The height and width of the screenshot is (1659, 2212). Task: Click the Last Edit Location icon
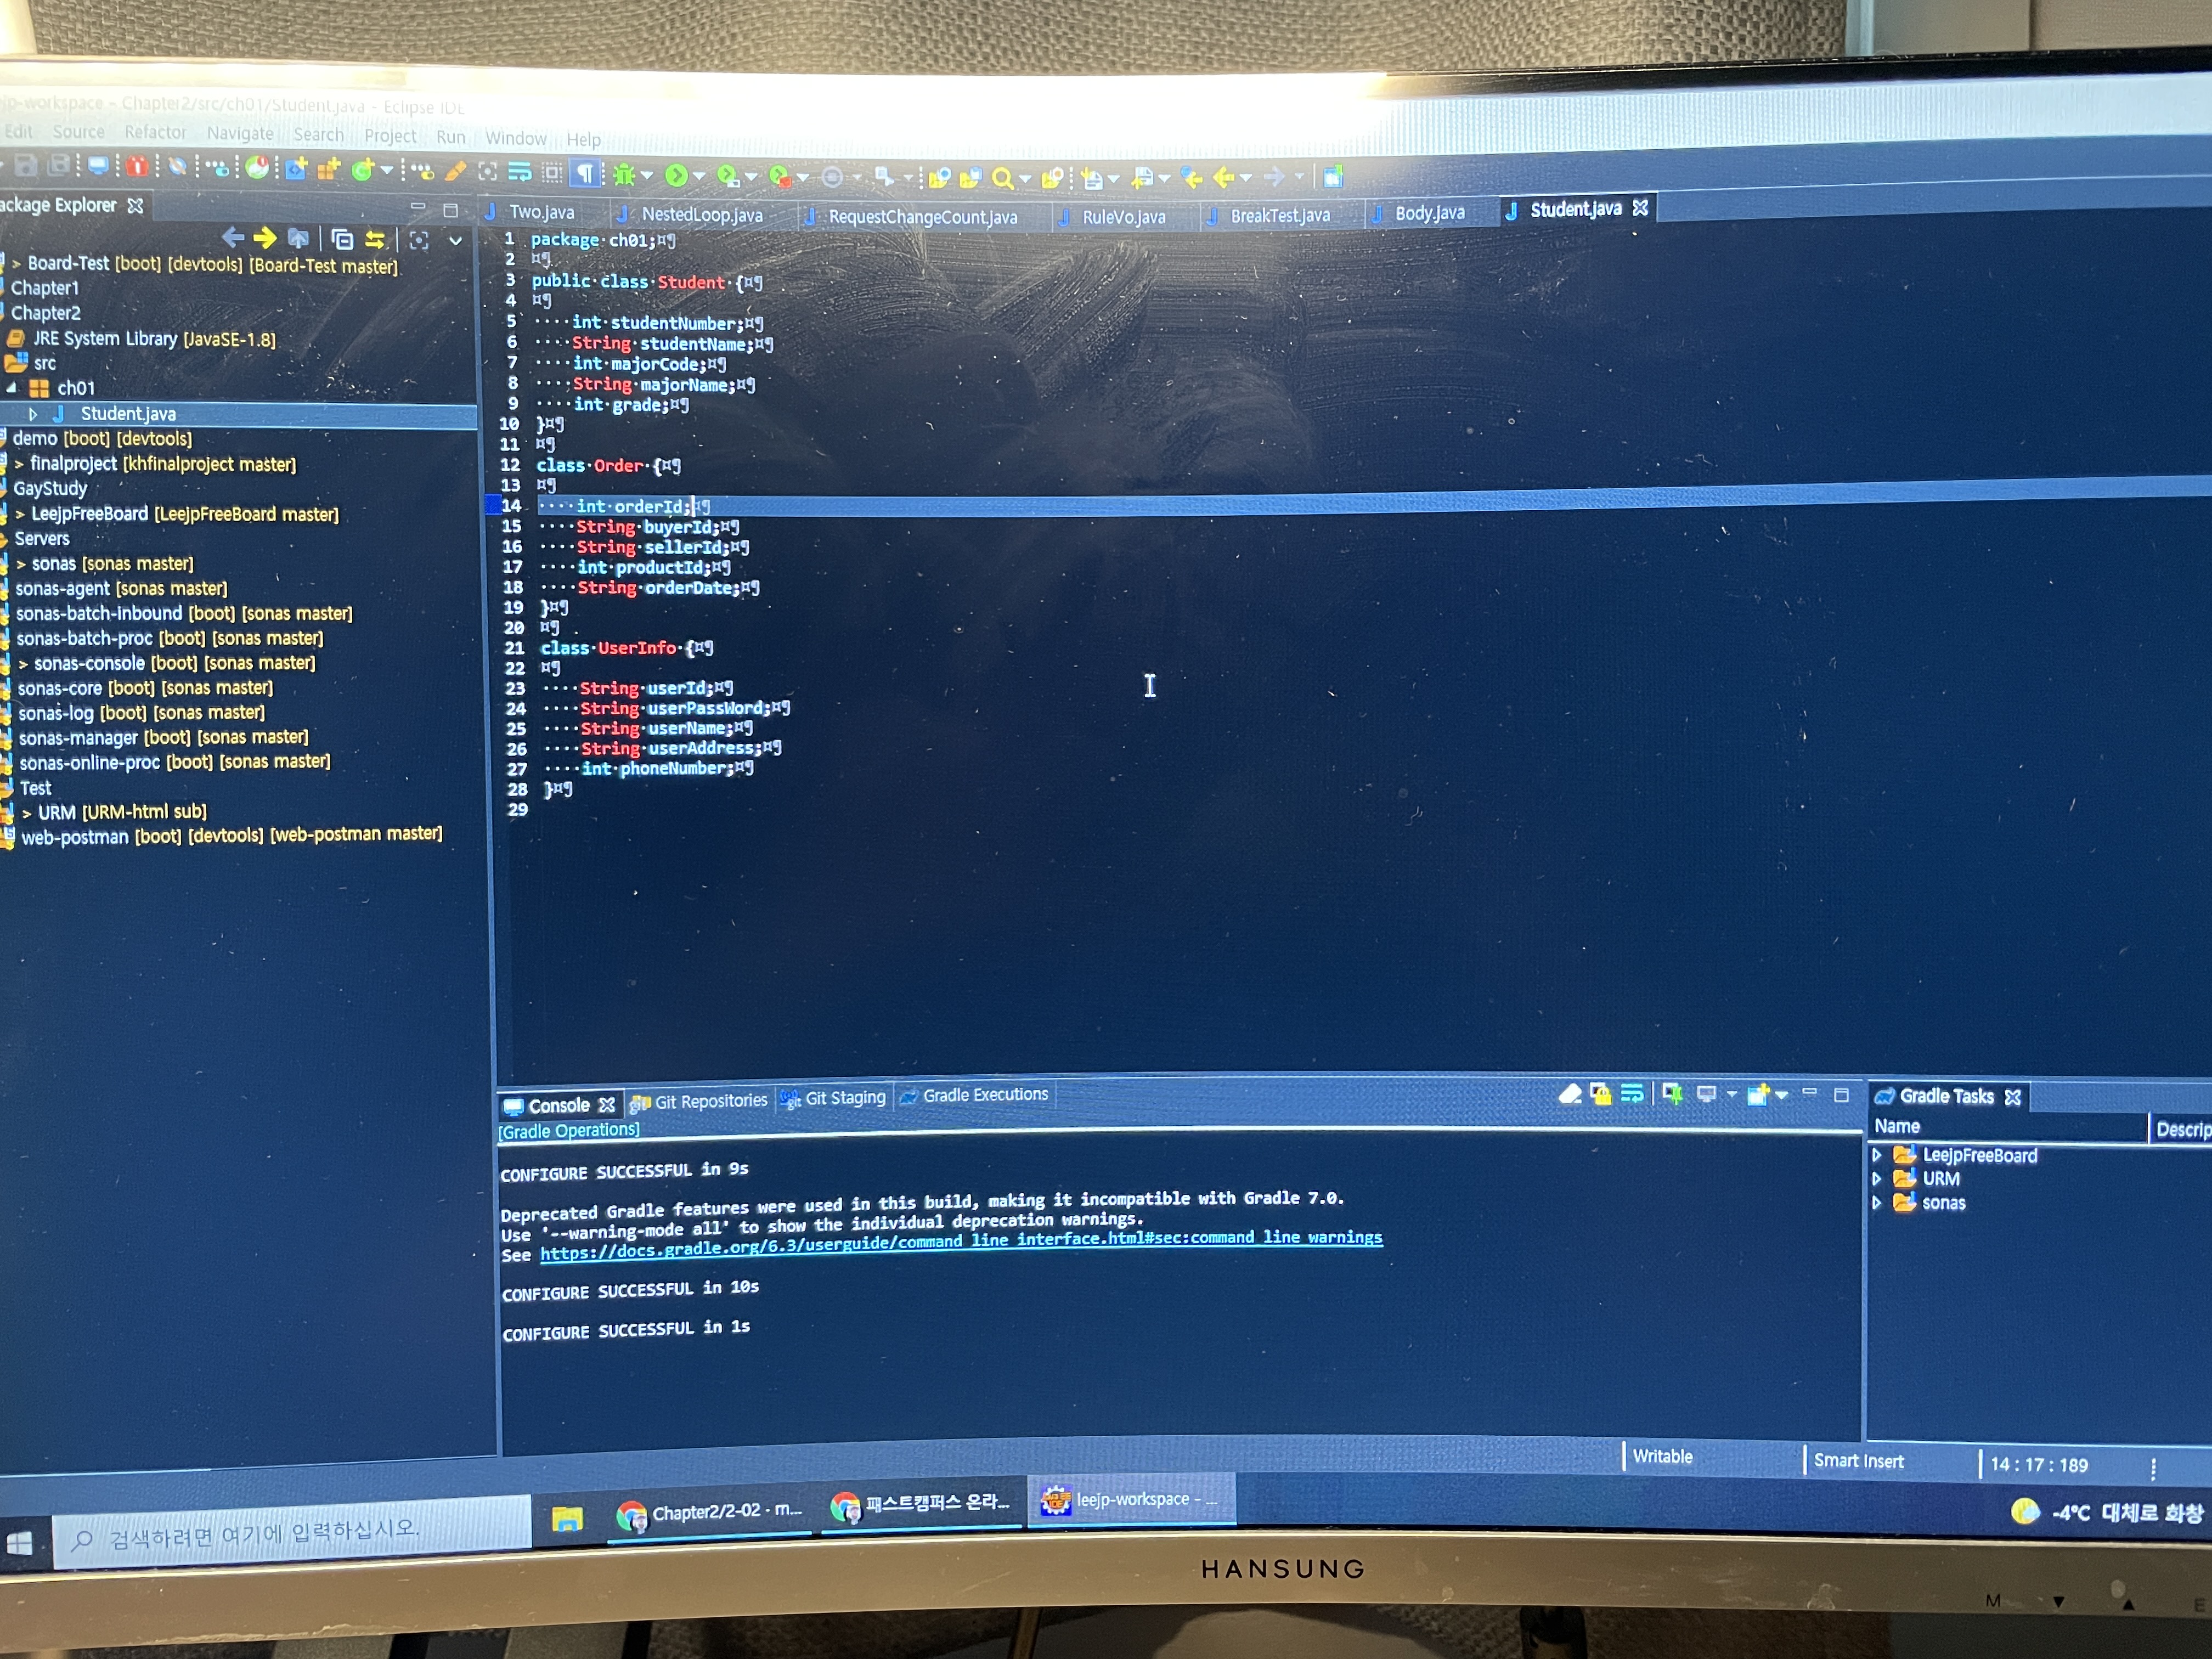coord(1191,178)
